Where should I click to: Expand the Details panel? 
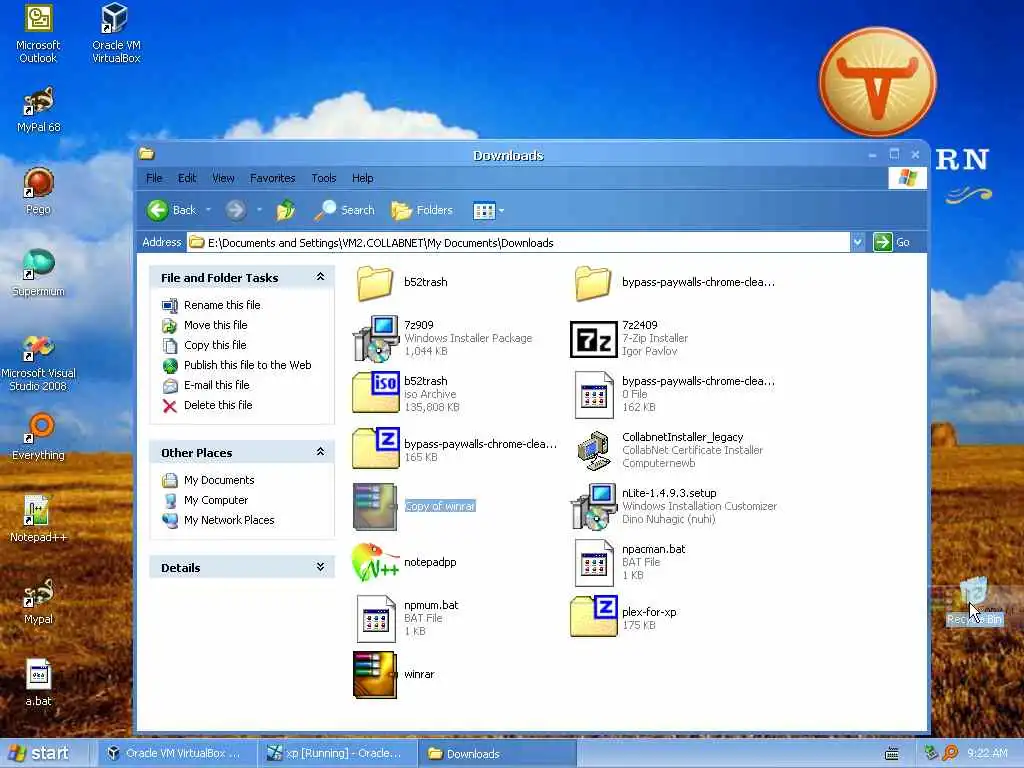320,567
